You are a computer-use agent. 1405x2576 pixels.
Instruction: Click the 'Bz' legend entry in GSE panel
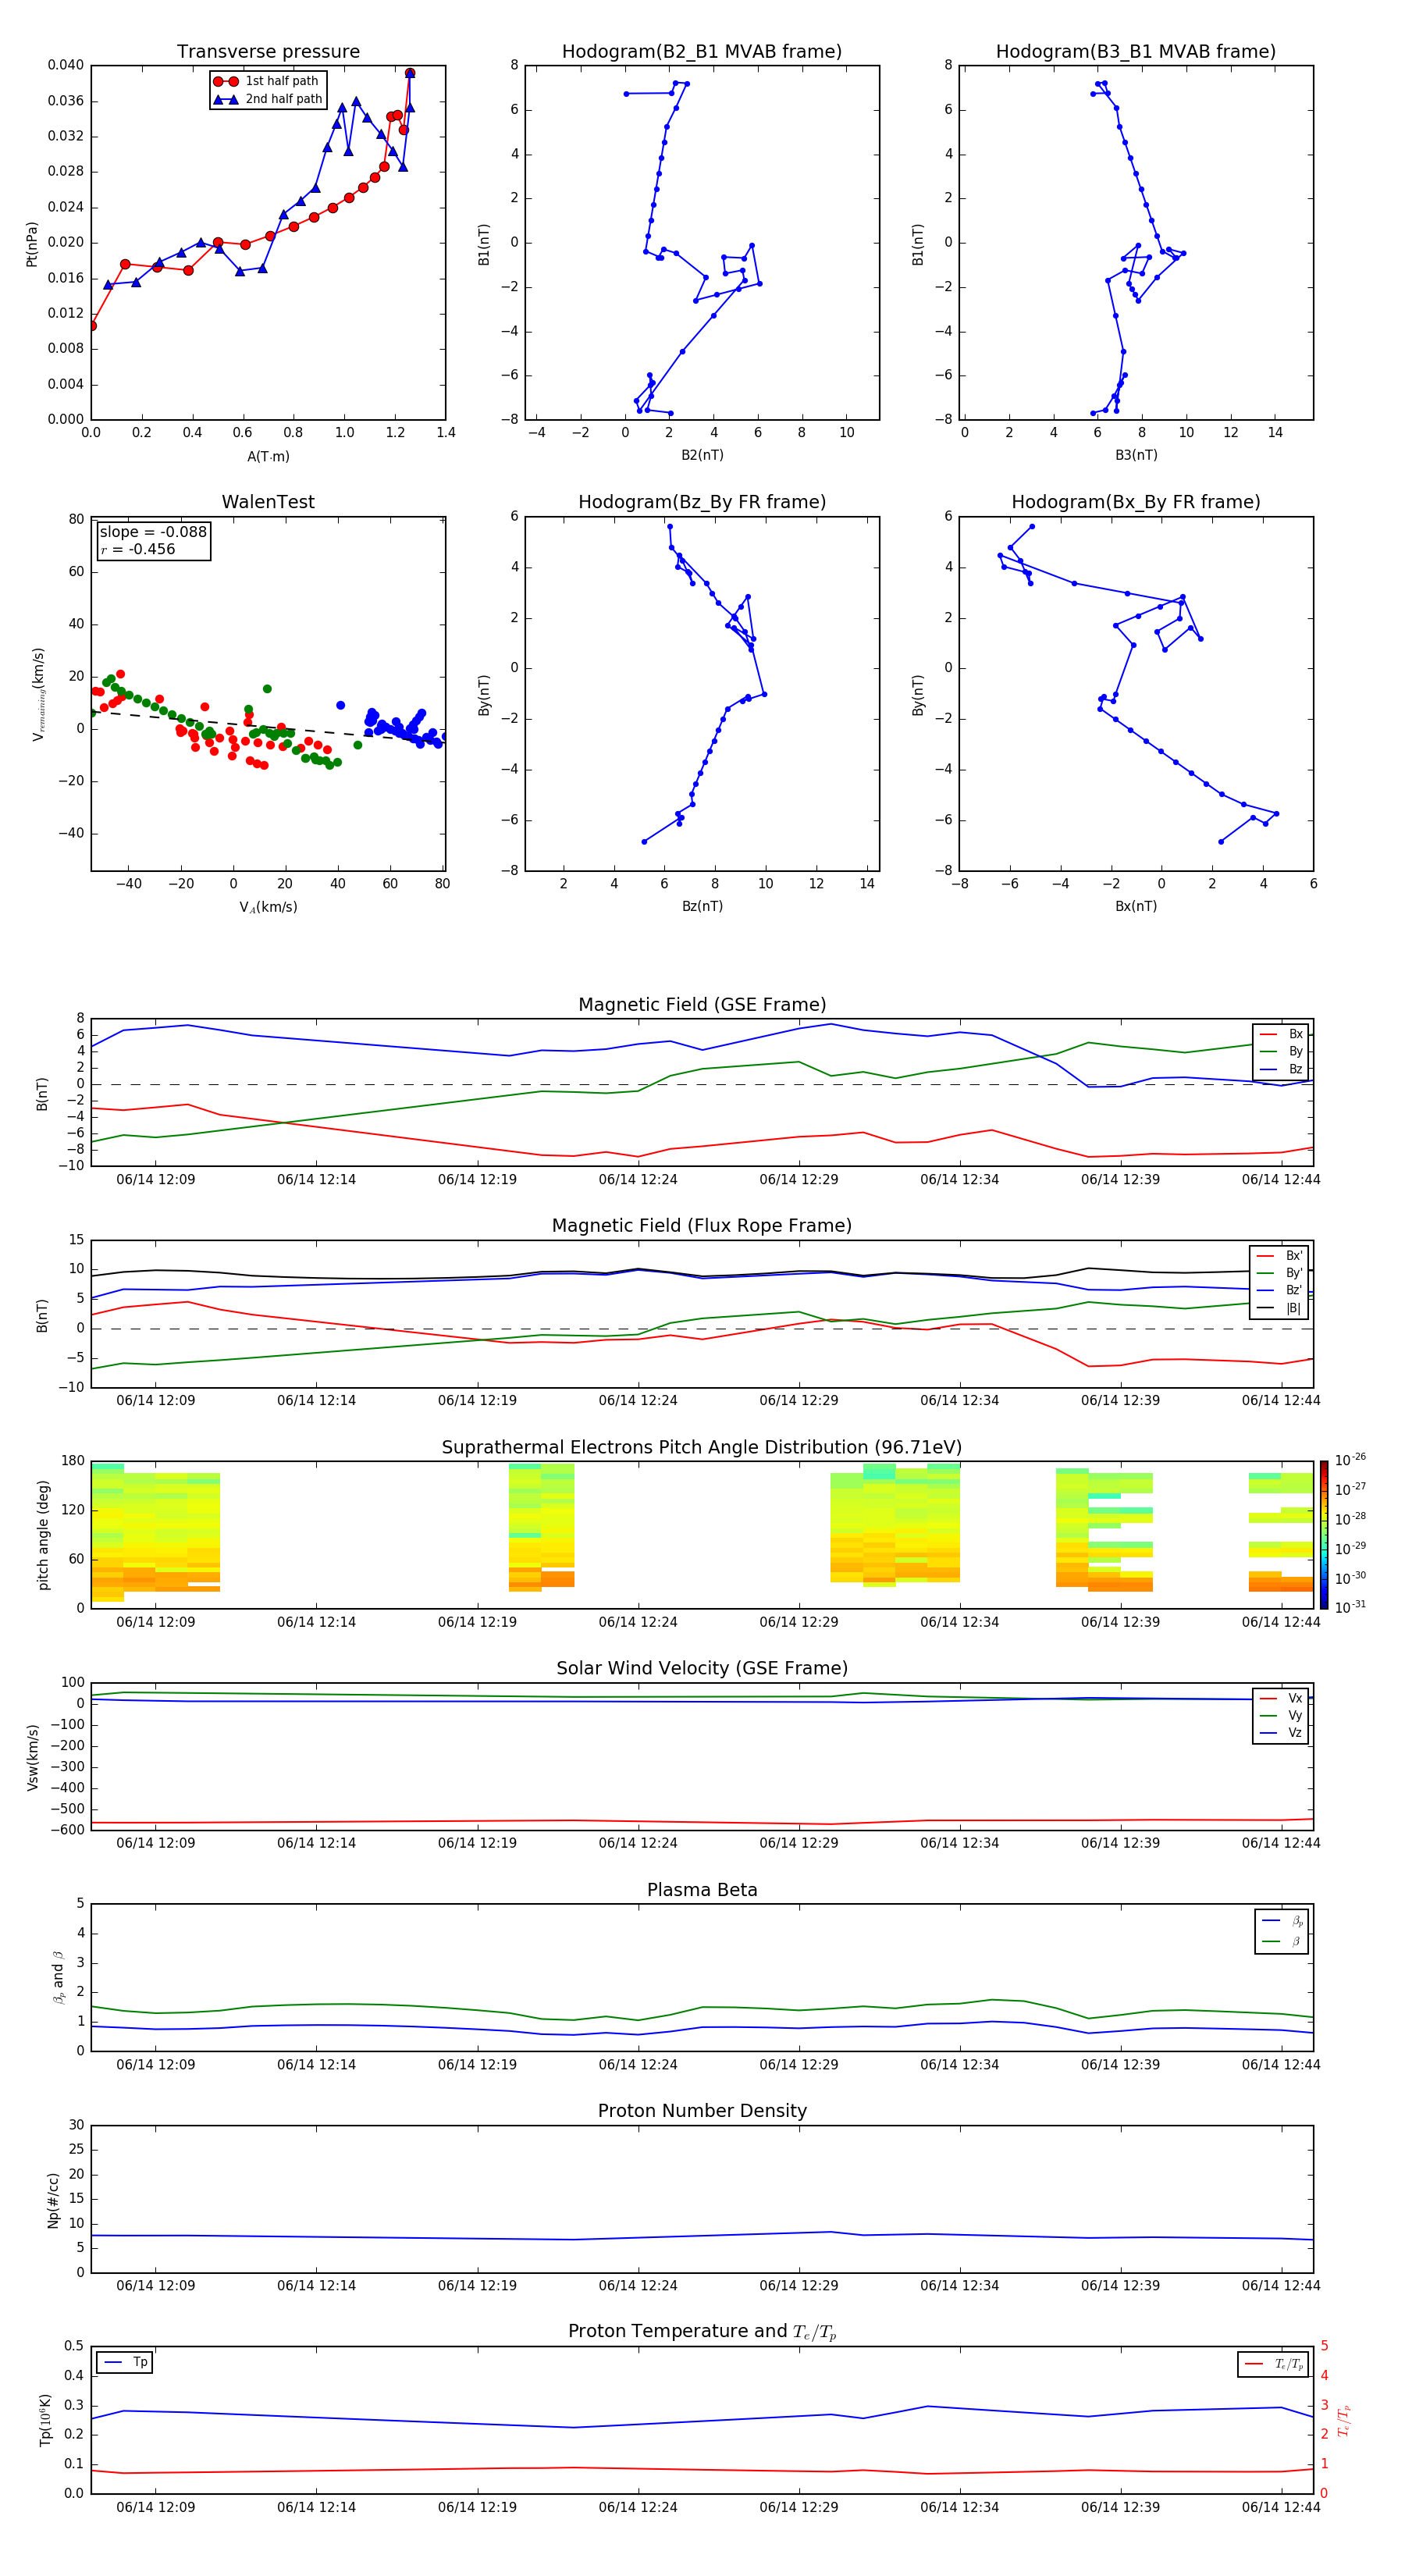tap(1281, 1069)
